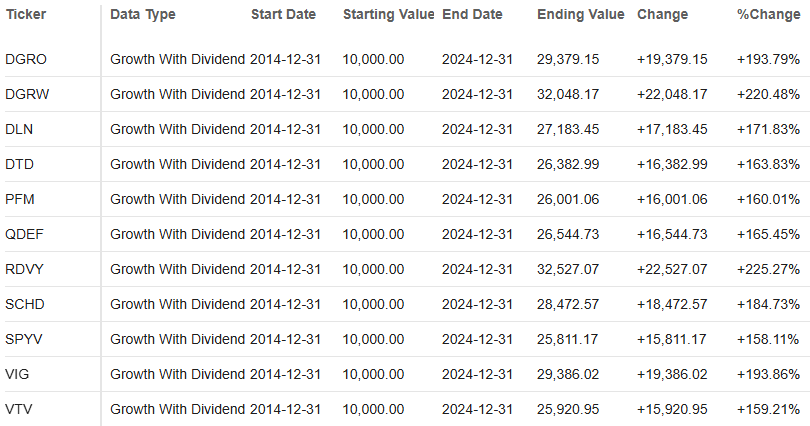Screen dimensions: 810x426
Task: Click the Ending Value column header
Action: 580,15
